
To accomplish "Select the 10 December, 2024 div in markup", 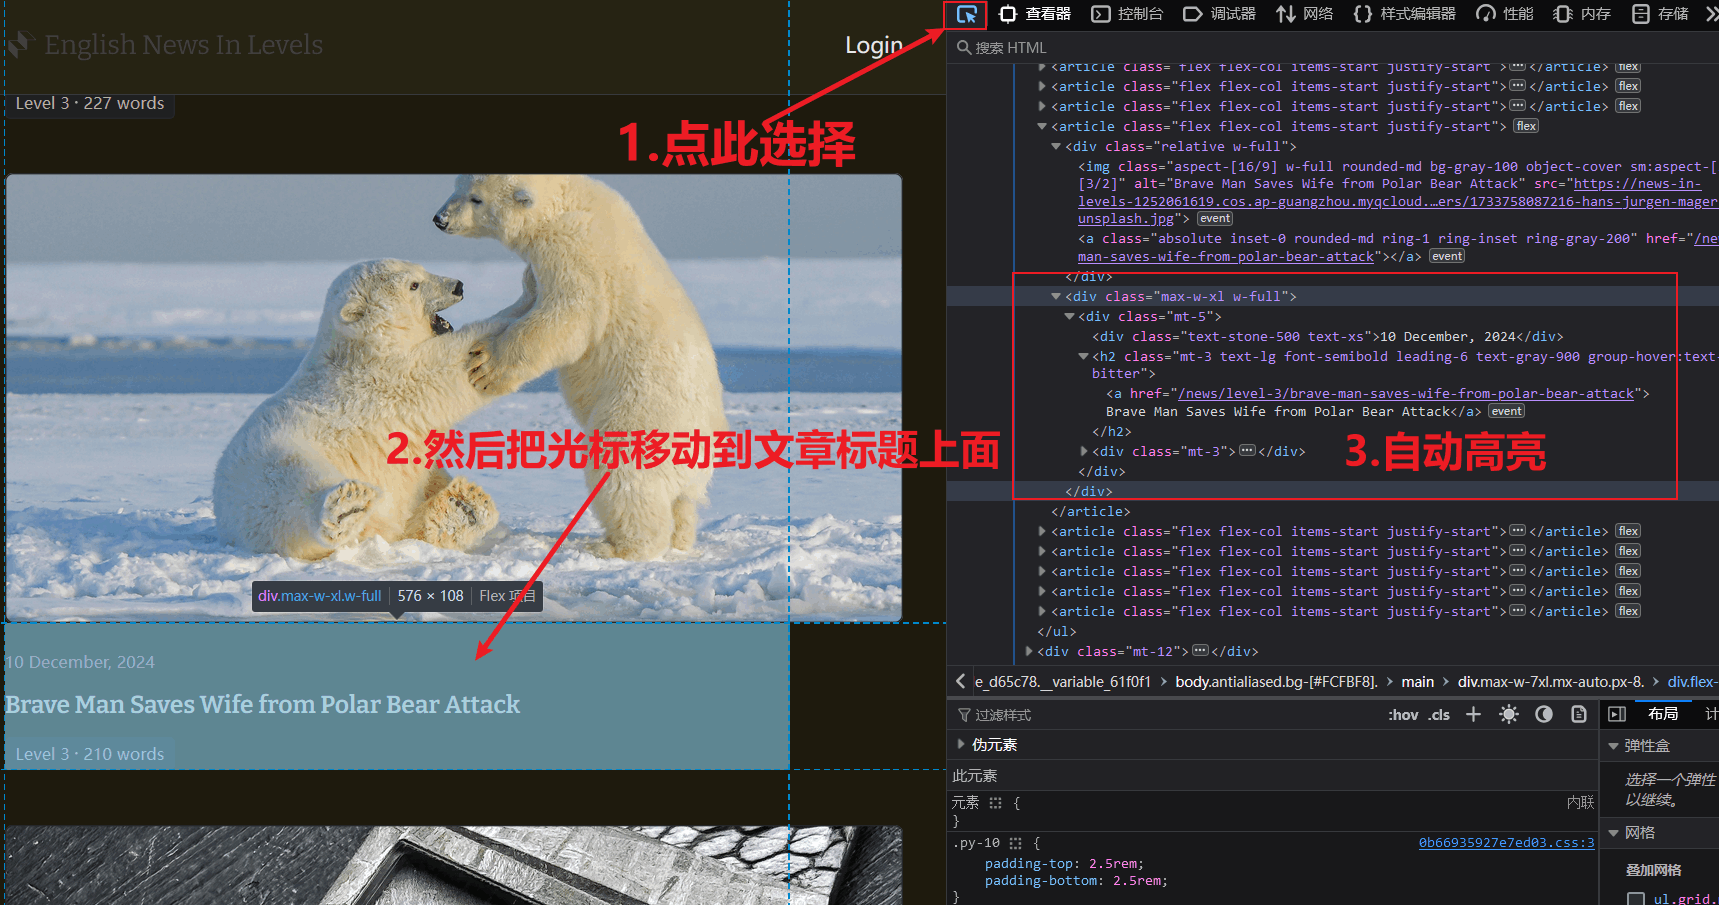I will point(1328,337).
